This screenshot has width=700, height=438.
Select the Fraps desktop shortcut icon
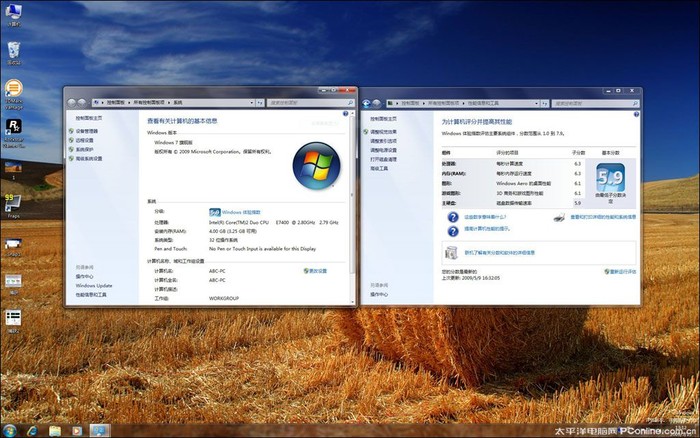pos(13,204)
